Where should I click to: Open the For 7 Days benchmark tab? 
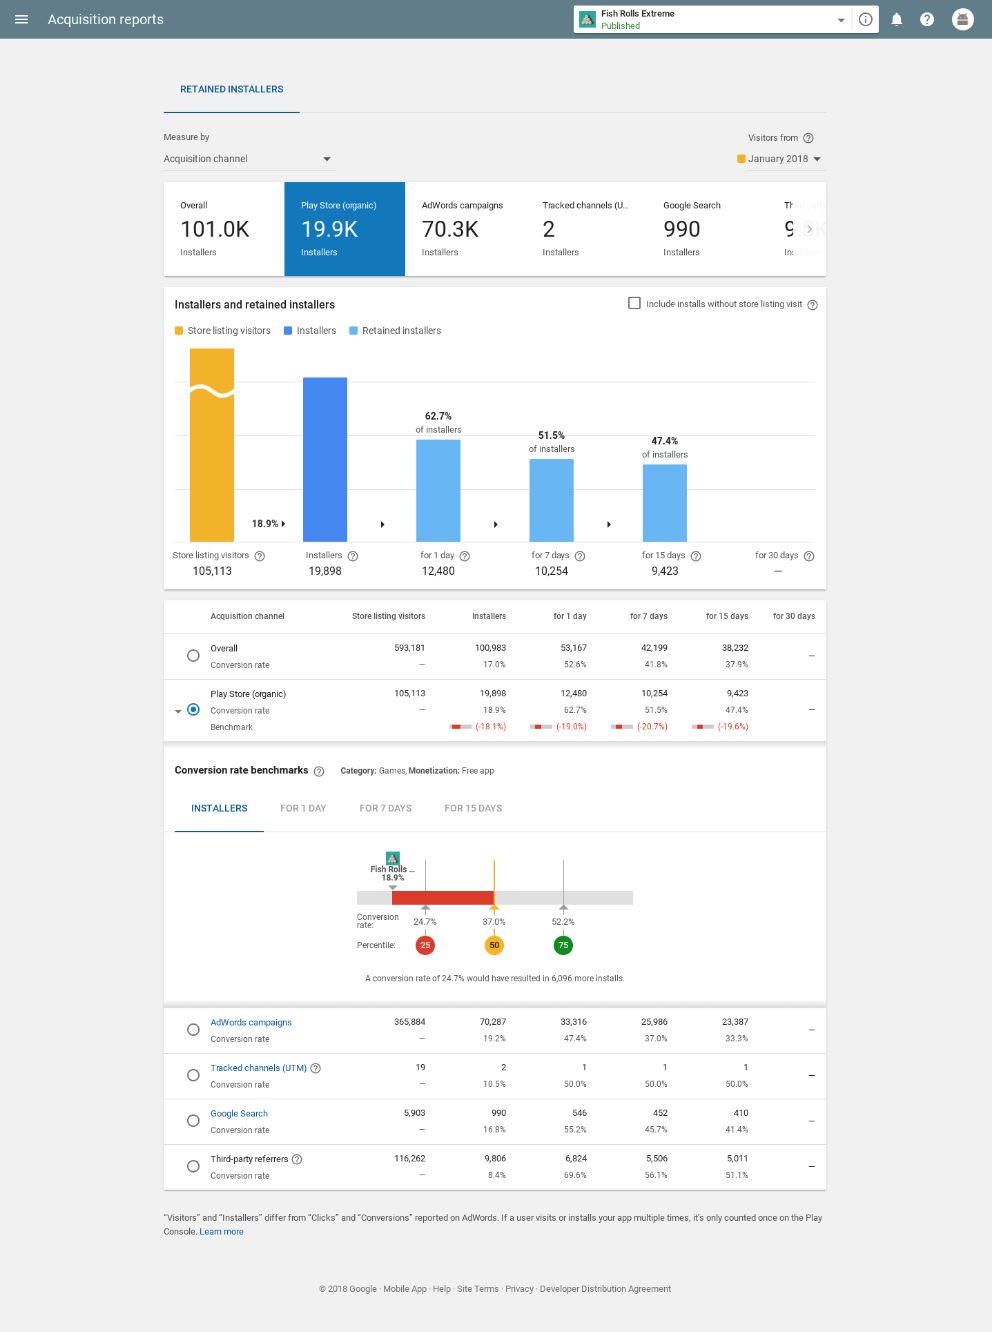tap(386, 809)
